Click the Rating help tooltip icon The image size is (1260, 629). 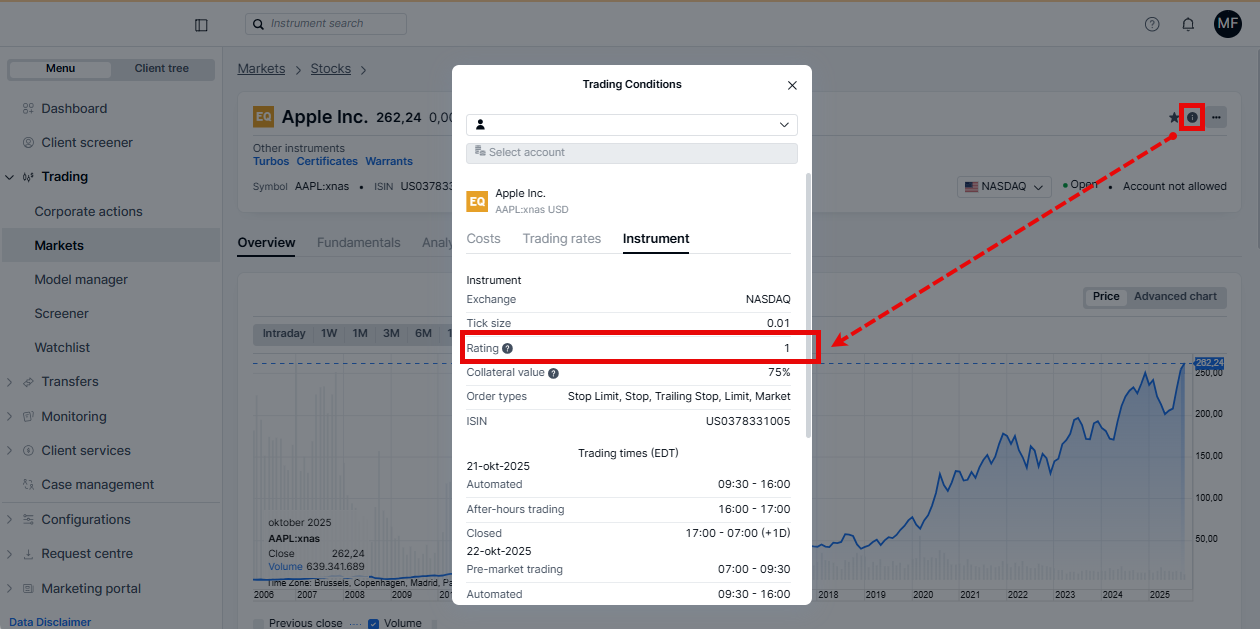pyautogui.click(x=507, y=348)
